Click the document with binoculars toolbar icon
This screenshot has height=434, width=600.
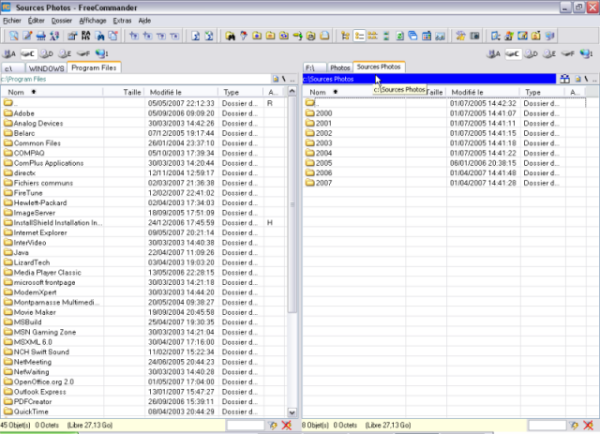point(99,36)
